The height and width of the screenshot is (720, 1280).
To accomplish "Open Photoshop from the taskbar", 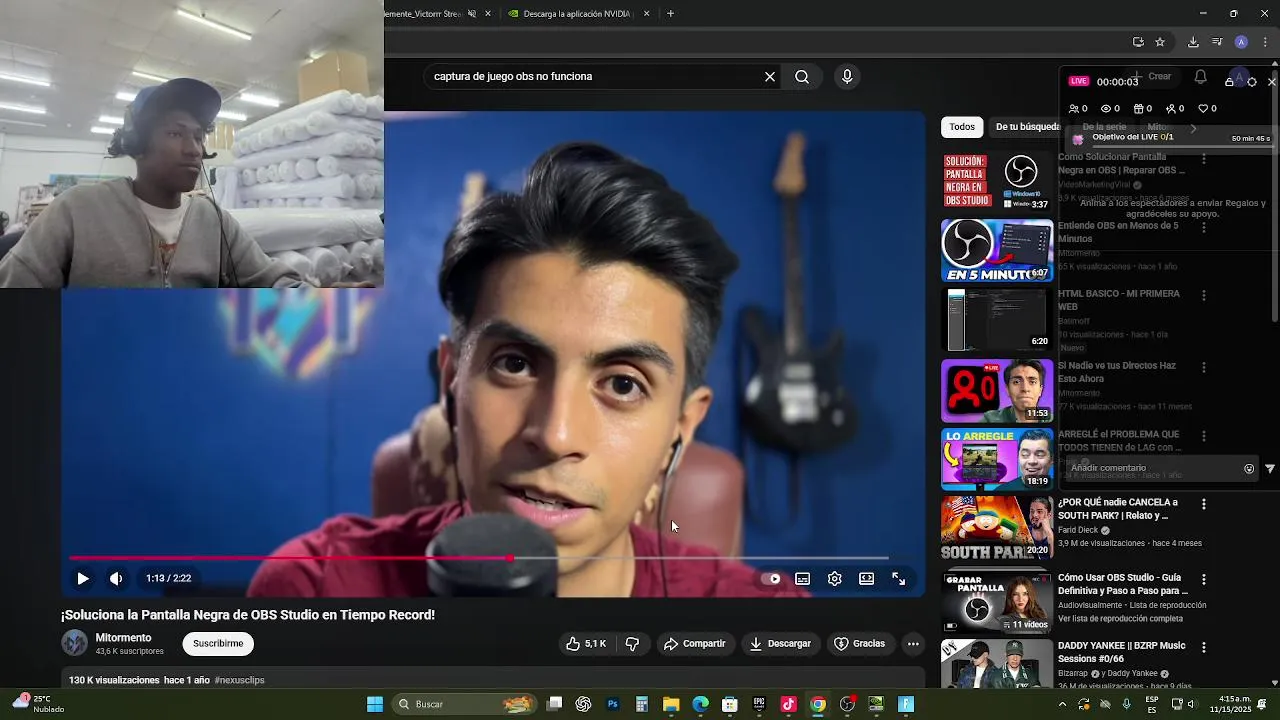I will 613,704.
